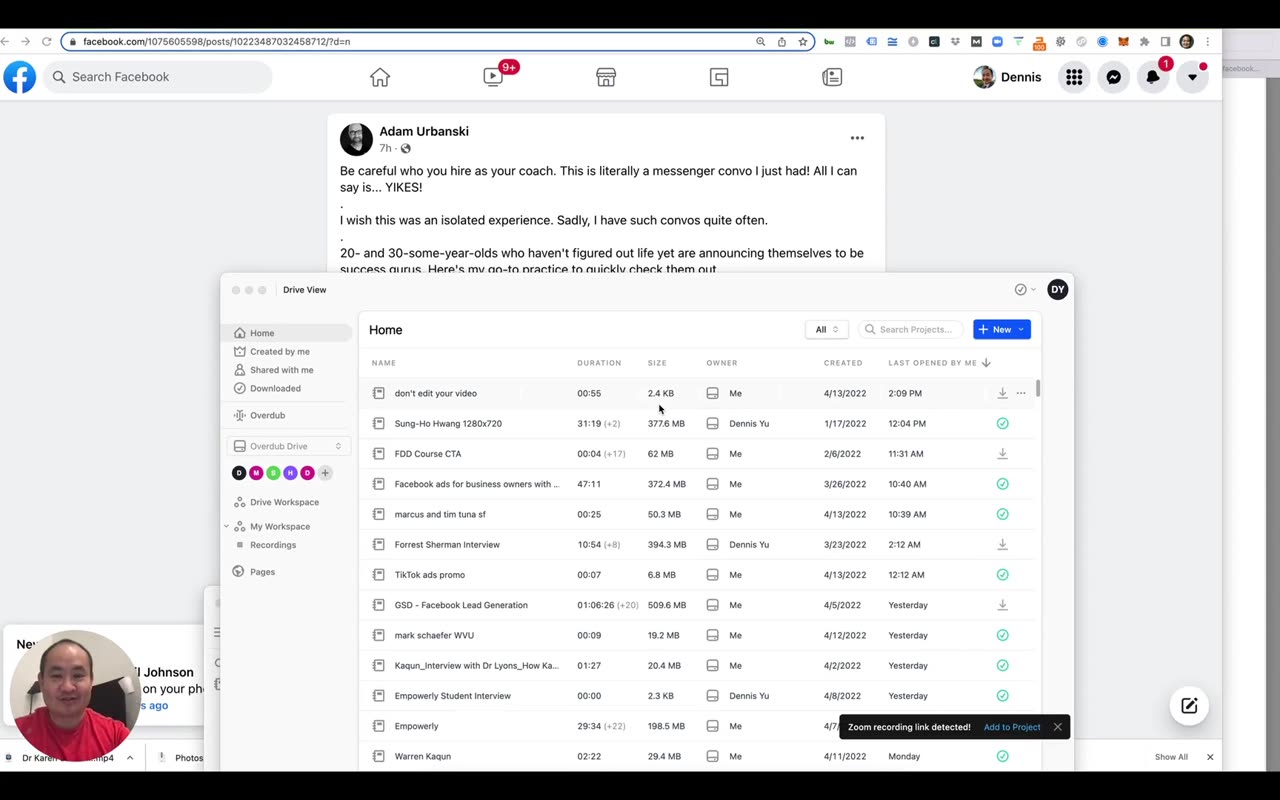The height and width of the screenshot is (800, 1280).
Task: Add a member with the plus icon
Action: (325, 473)
